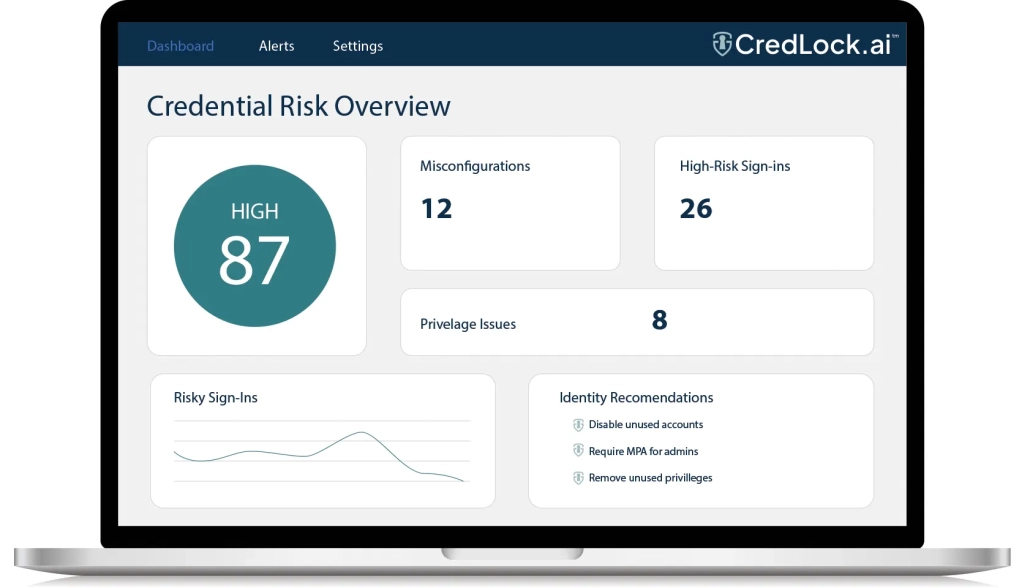
Task: Go to the Settings tab
Action: (358, 46)
